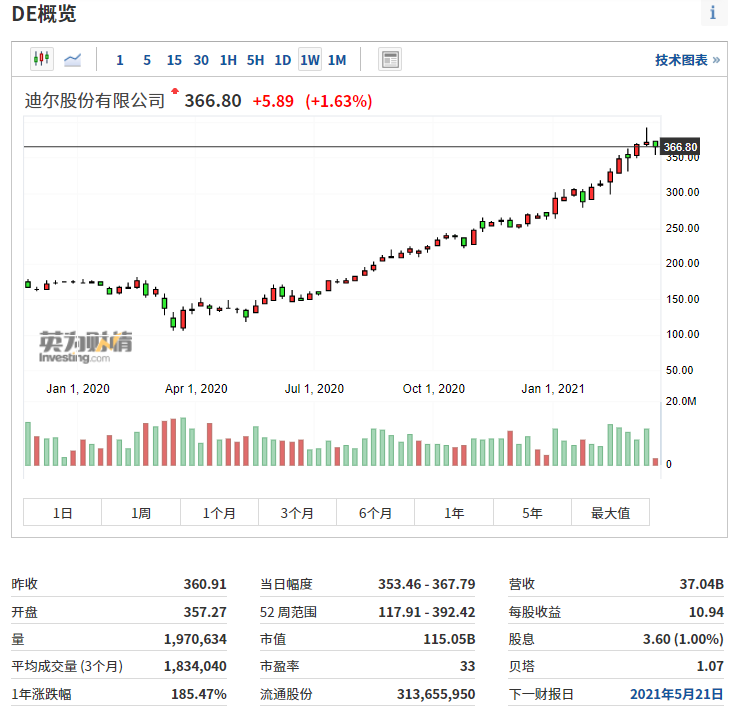Screen dimensions: 744x718
Task: Select the 30 minute interval
Action: point(201,60)
